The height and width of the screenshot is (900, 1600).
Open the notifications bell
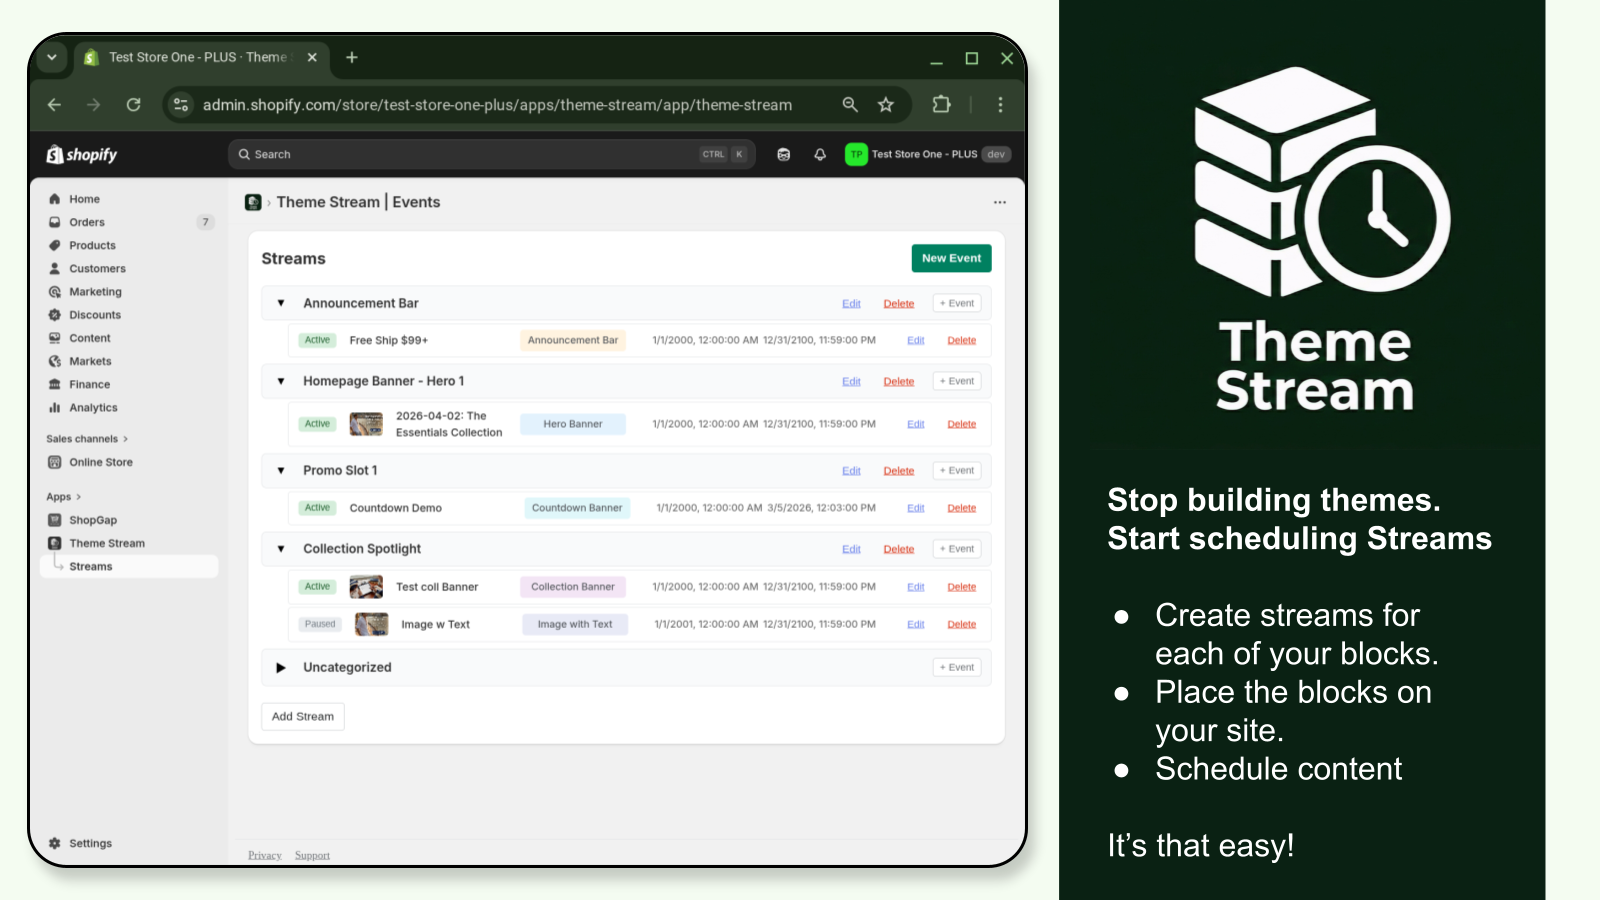point(820,154)
